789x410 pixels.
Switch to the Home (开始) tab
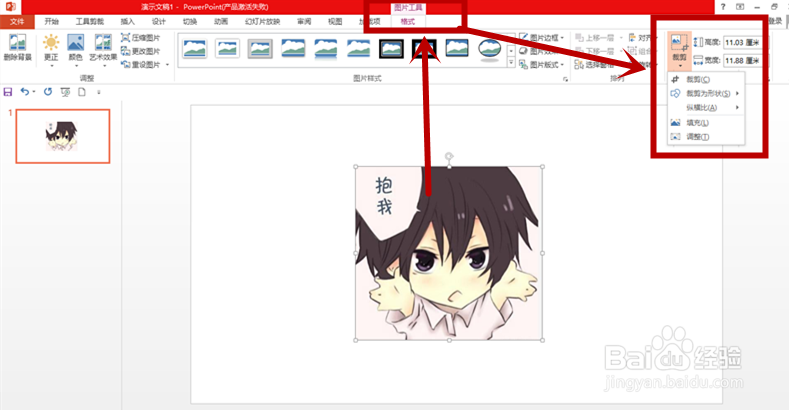51,21
